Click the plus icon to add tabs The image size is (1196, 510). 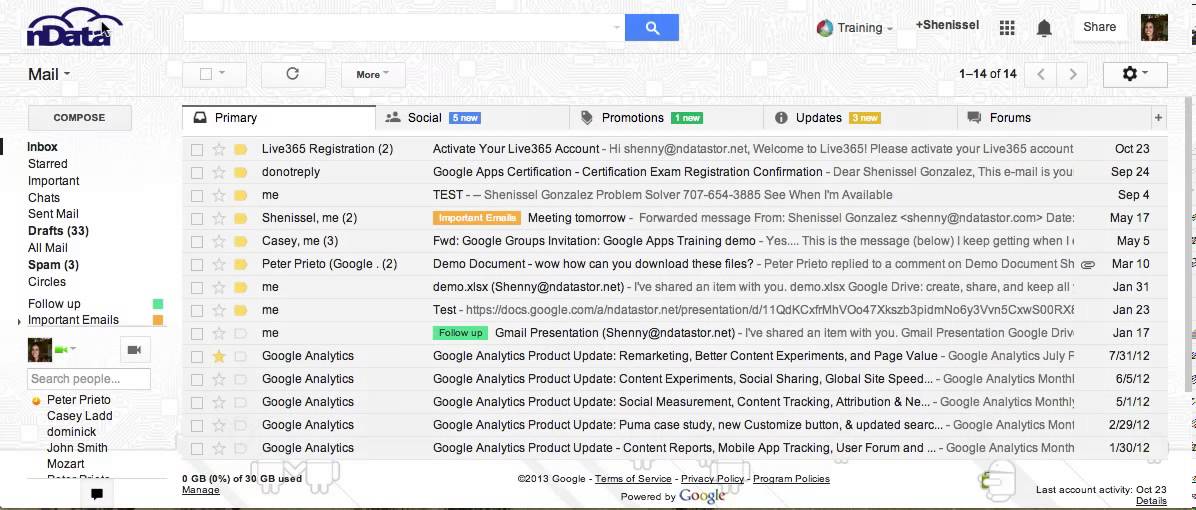coord(1158,117)
